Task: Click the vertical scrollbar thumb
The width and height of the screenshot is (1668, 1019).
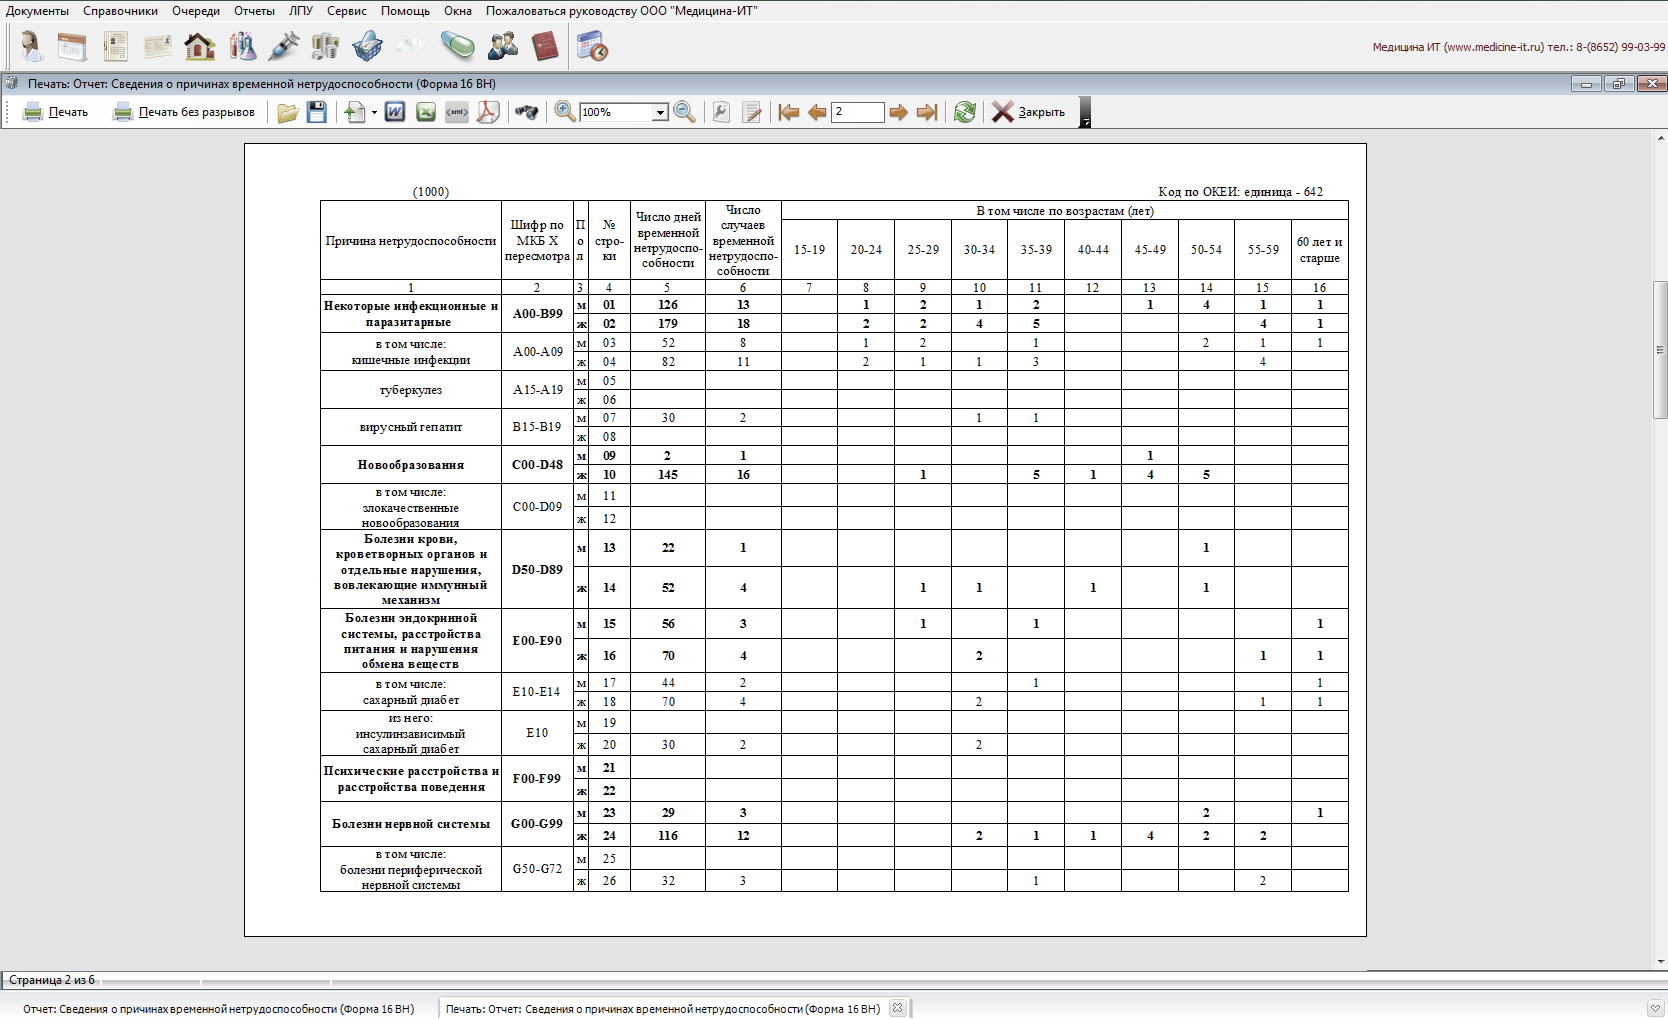Action: pyautogui.click(x=1660, y=350)
